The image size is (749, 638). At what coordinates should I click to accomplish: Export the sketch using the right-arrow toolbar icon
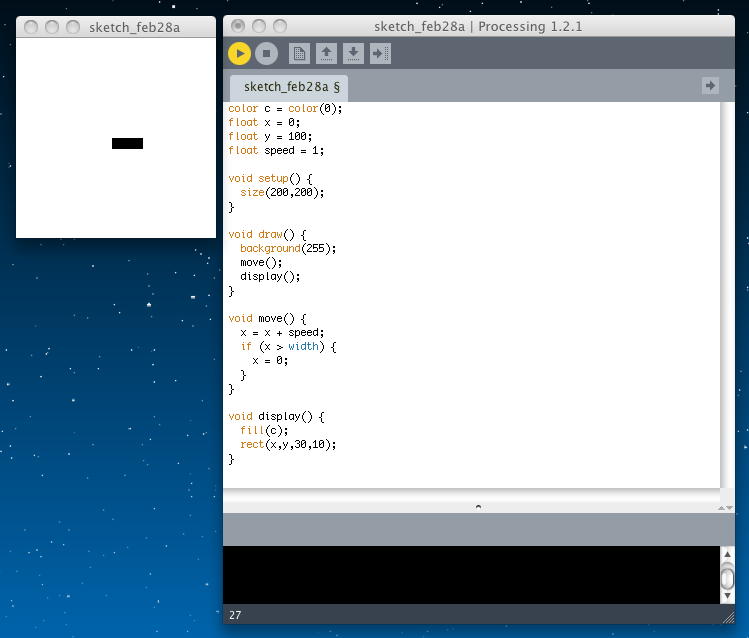coord(380,54)
